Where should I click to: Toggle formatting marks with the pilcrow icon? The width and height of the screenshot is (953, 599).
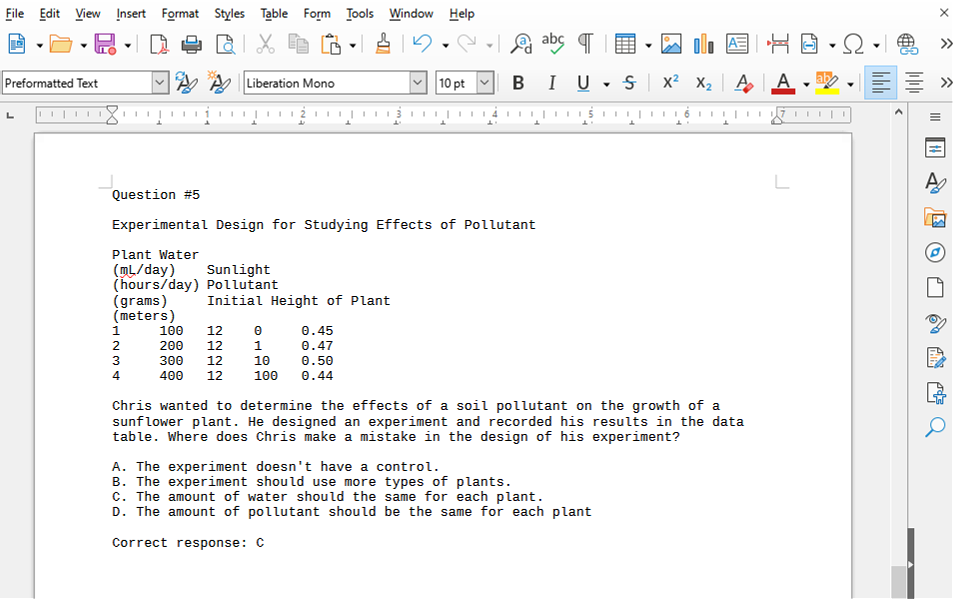(585, 44)
